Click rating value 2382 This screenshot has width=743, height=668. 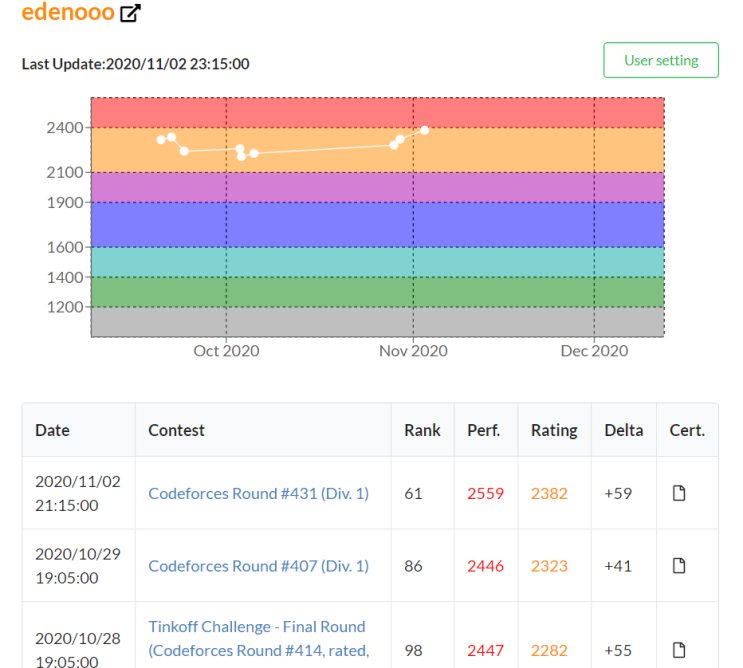[549, 494]
